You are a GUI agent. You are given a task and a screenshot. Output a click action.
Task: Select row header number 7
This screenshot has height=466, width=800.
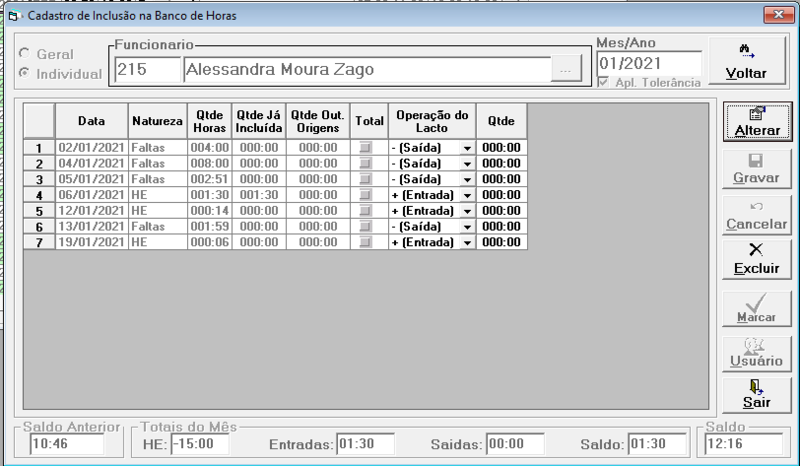[x=39, y=242]
